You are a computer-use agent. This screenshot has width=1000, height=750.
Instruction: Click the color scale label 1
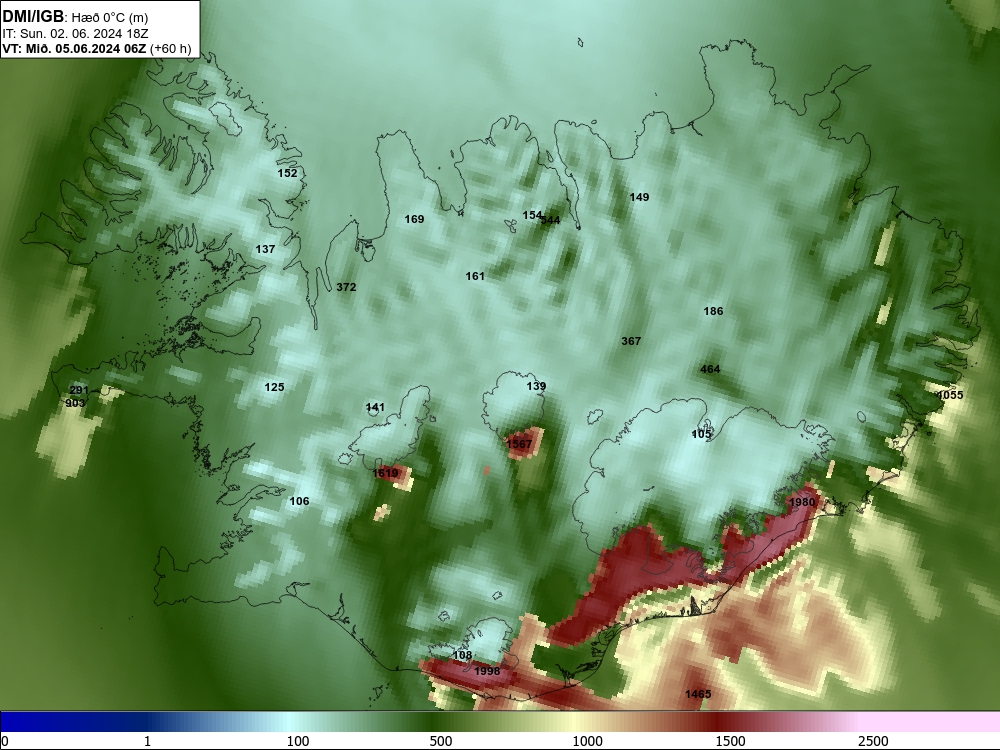(147, 741)
